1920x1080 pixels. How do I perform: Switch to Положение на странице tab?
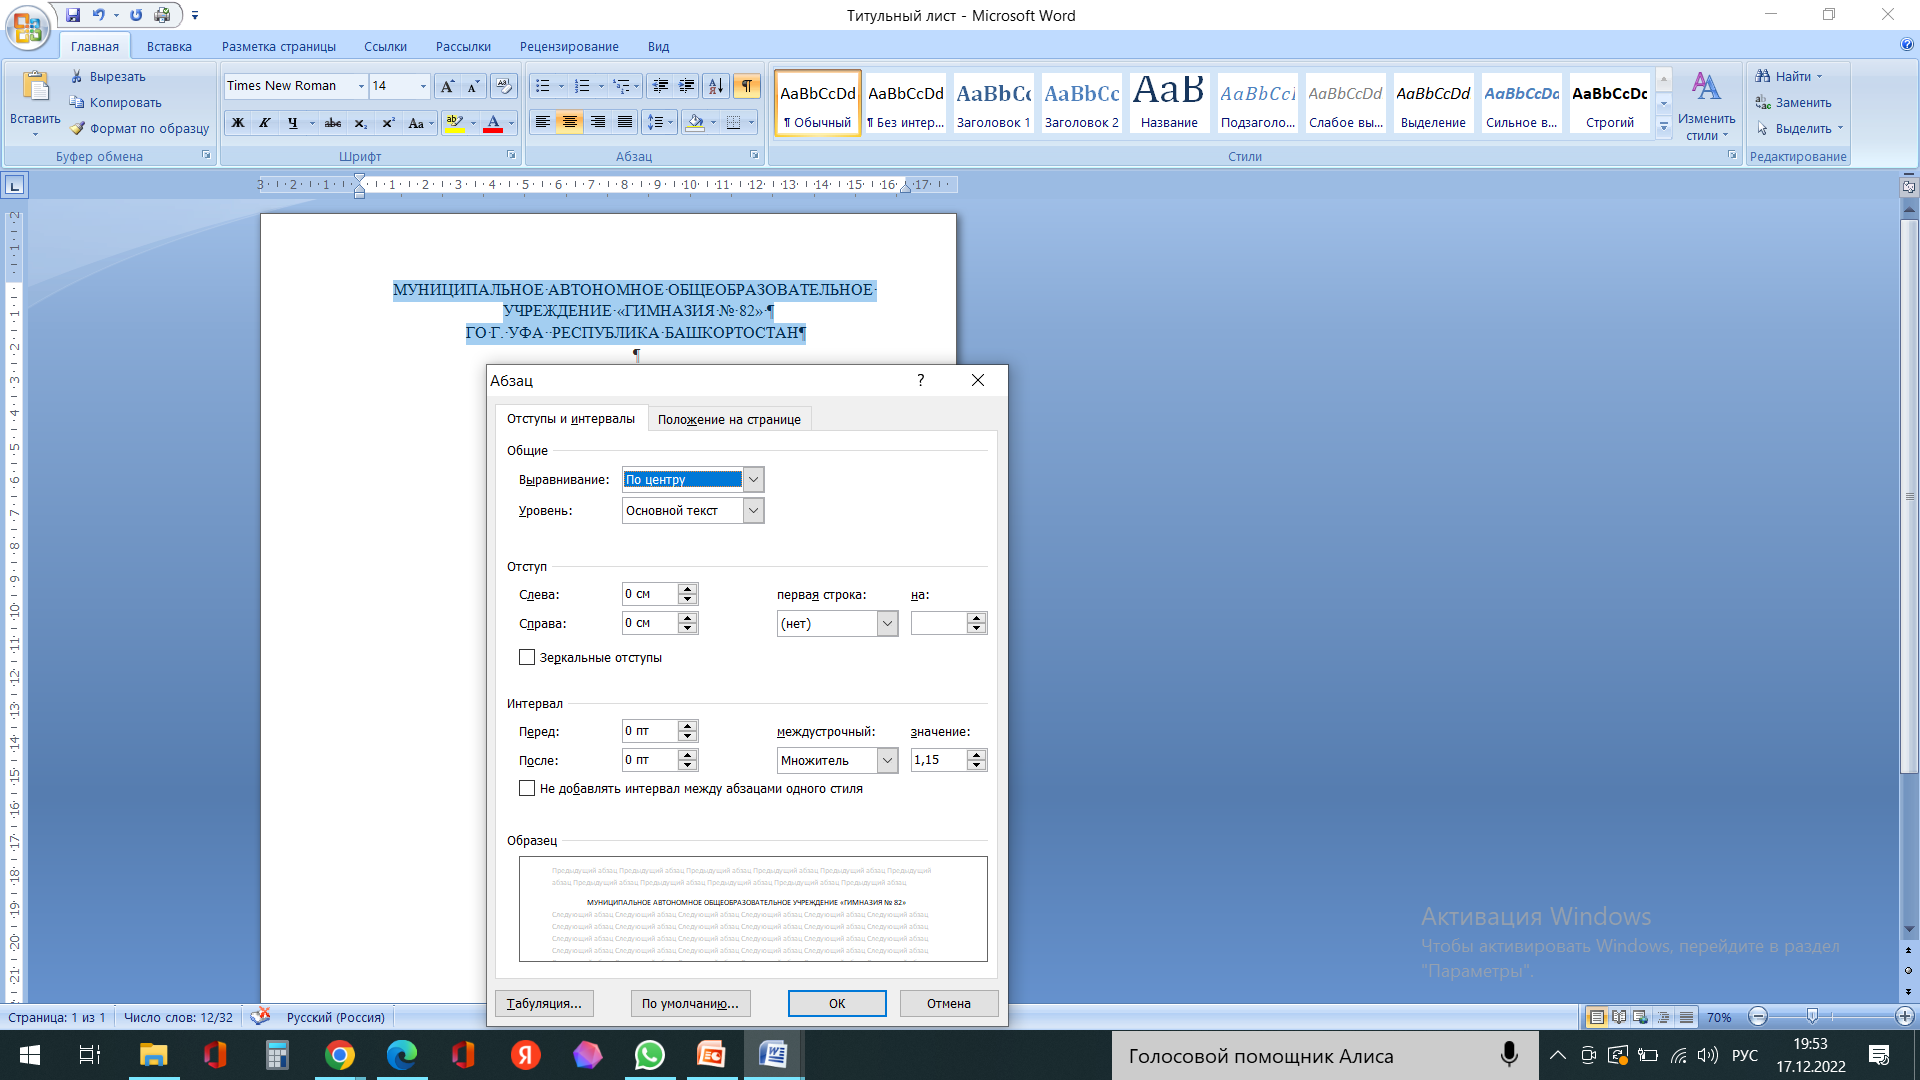click(x=729, y=419)
